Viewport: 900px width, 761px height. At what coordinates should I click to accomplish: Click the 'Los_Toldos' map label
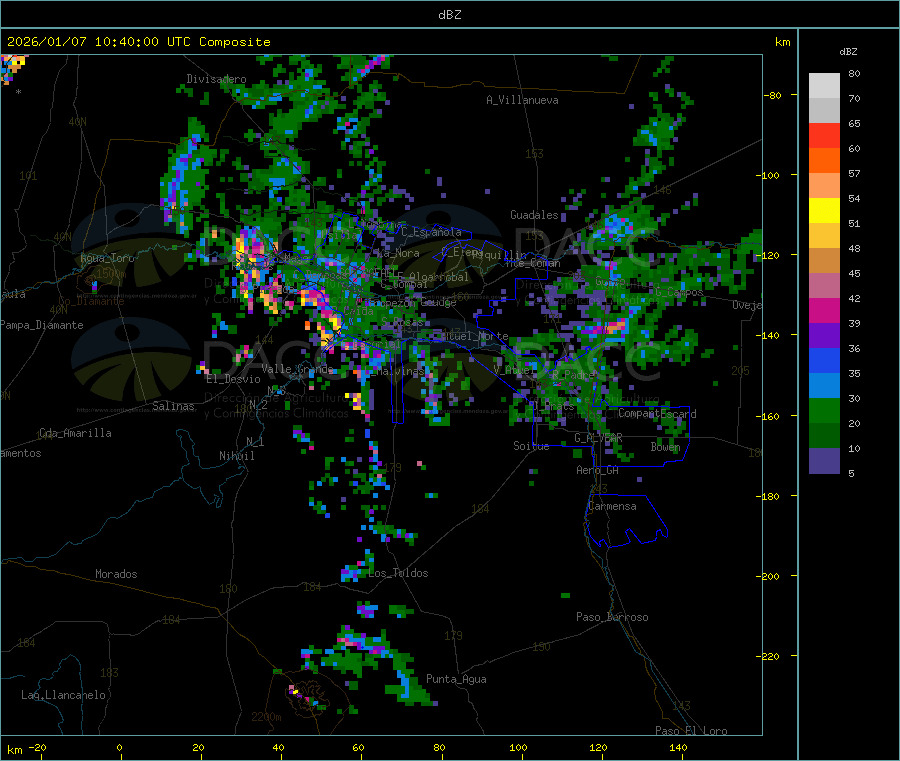(x=398, y=573)
